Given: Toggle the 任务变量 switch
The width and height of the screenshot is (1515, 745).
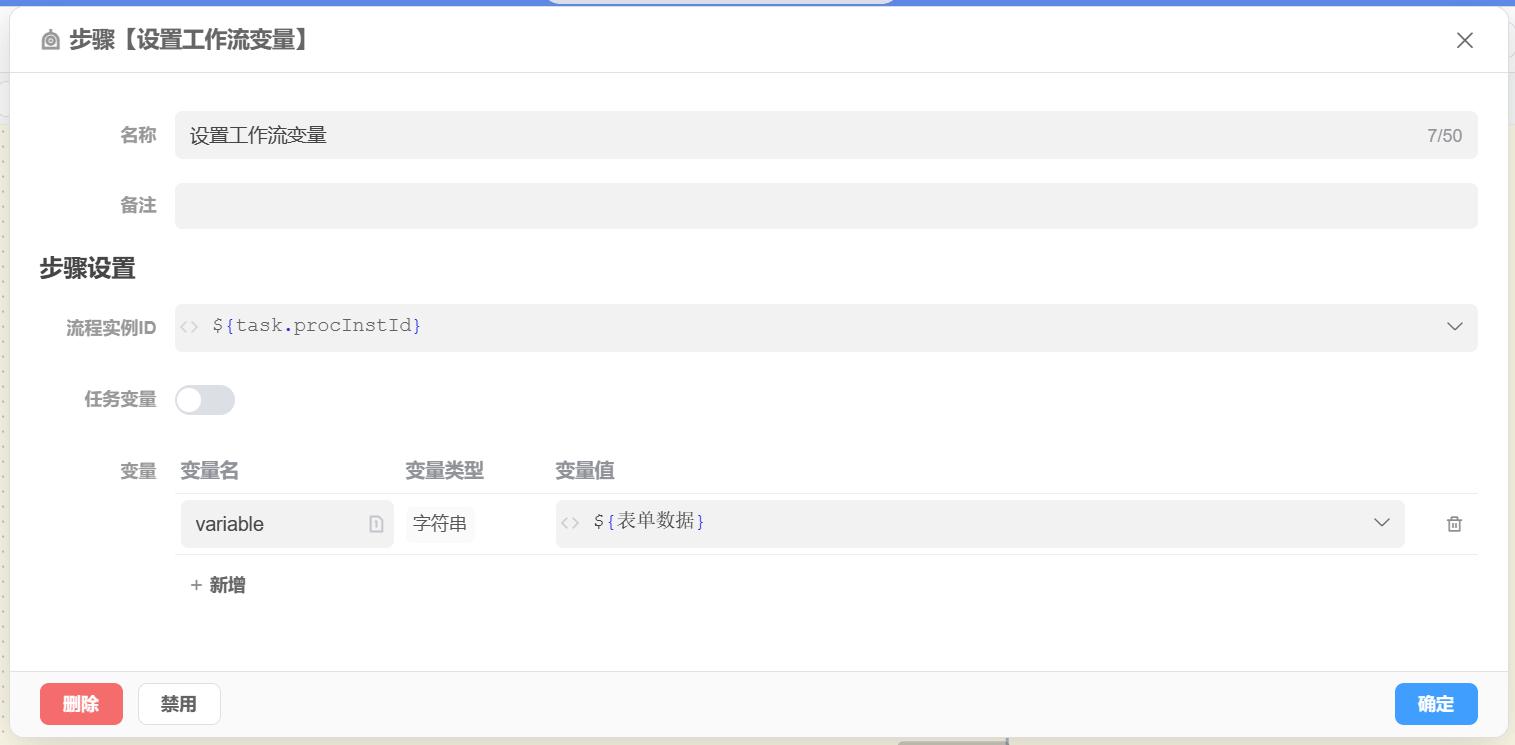Looking at the screenshot, I should point(205,400).
